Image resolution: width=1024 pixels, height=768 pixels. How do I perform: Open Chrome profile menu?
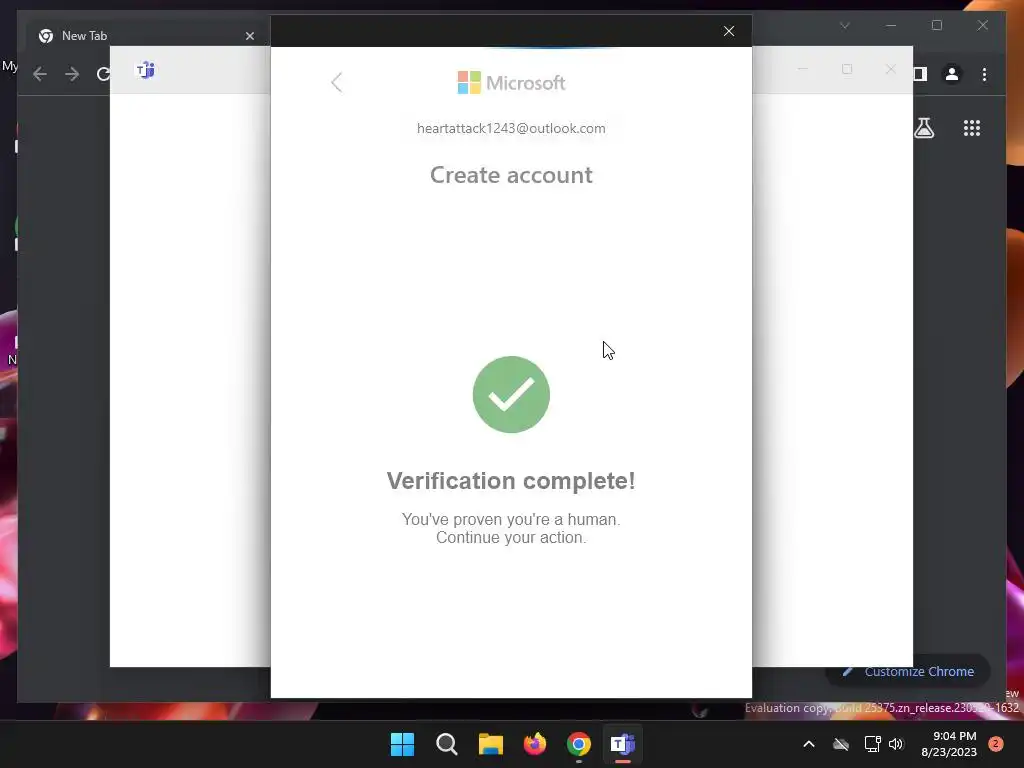click(x=952, y=74)
